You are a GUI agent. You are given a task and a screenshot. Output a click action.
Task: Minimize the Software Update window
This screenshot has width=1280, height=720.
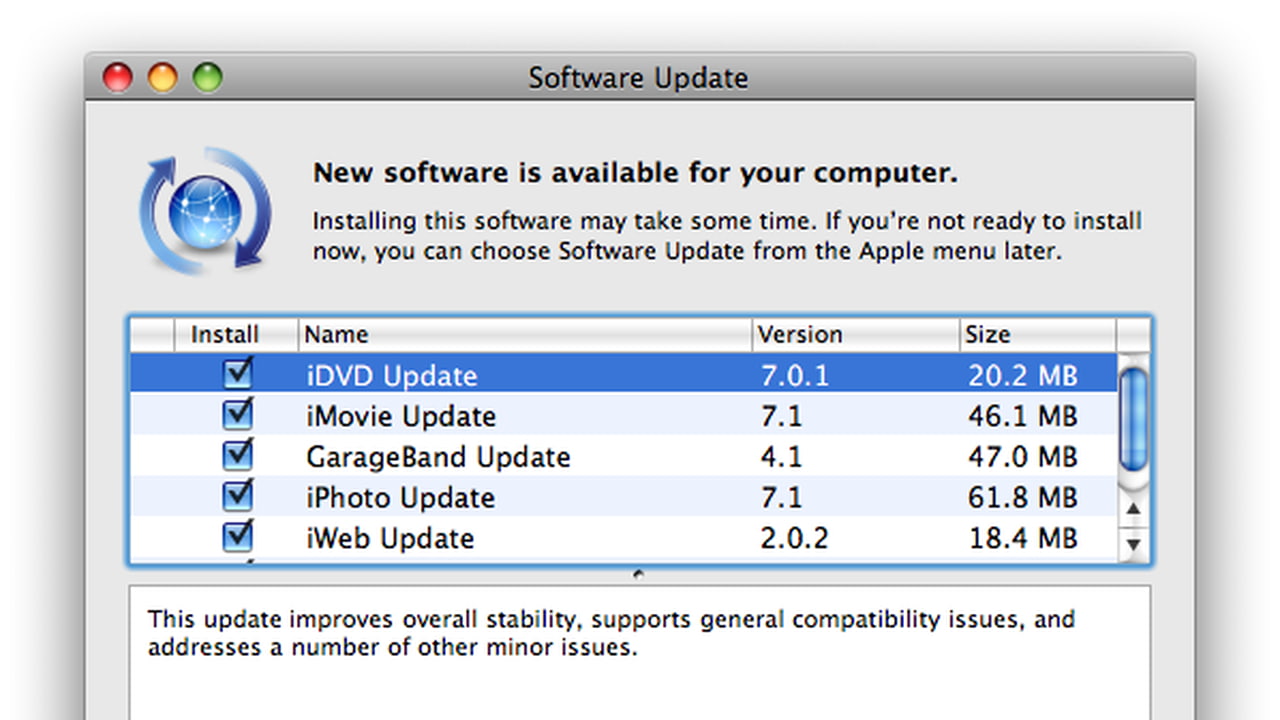click(x=162, y=77)
